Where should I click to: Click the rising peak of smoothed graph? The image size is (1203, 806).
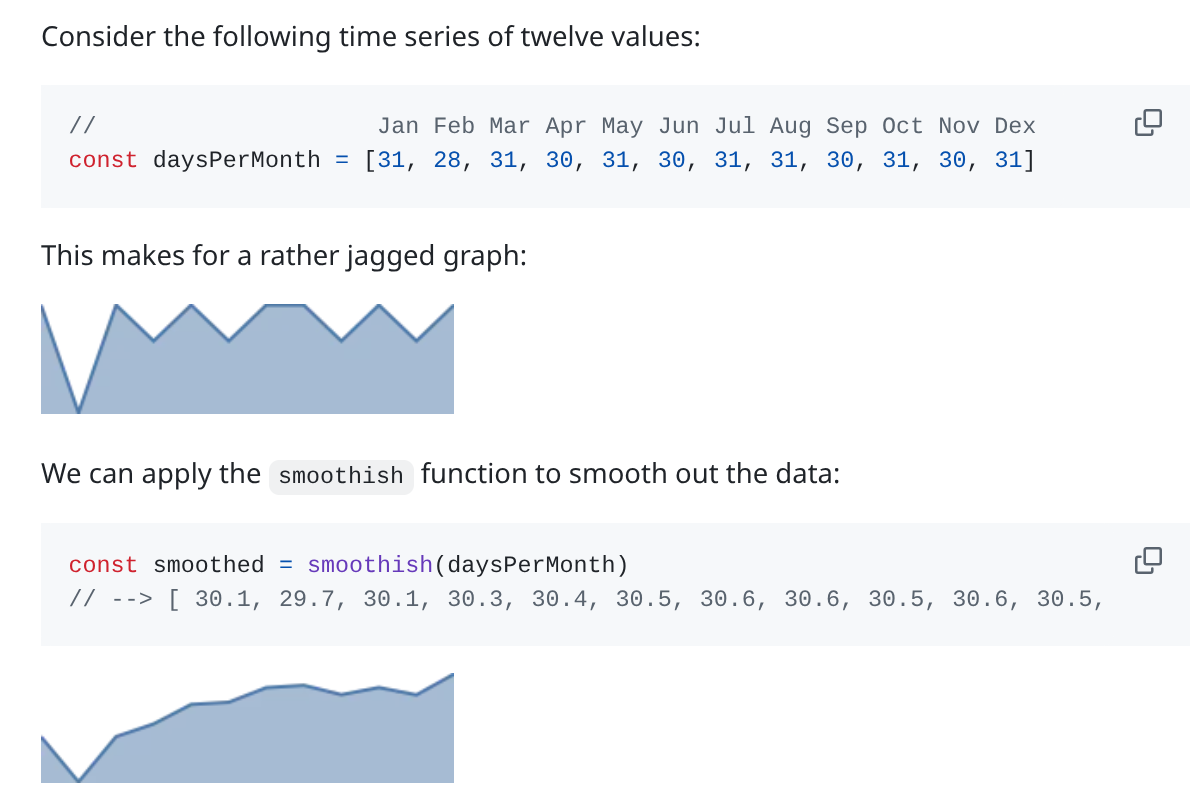pos(451,677)
